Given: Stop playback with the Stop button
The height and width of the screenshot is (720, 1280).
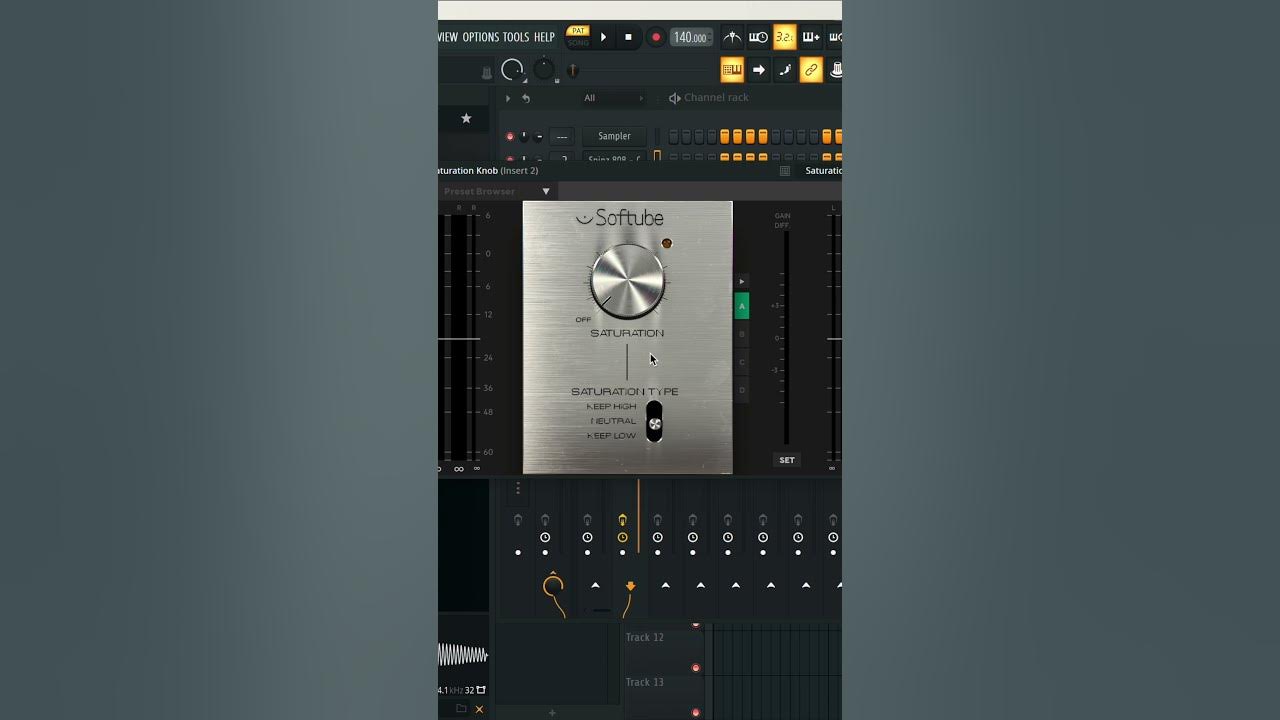Looking at the screenshot, I should click(628, 37).
